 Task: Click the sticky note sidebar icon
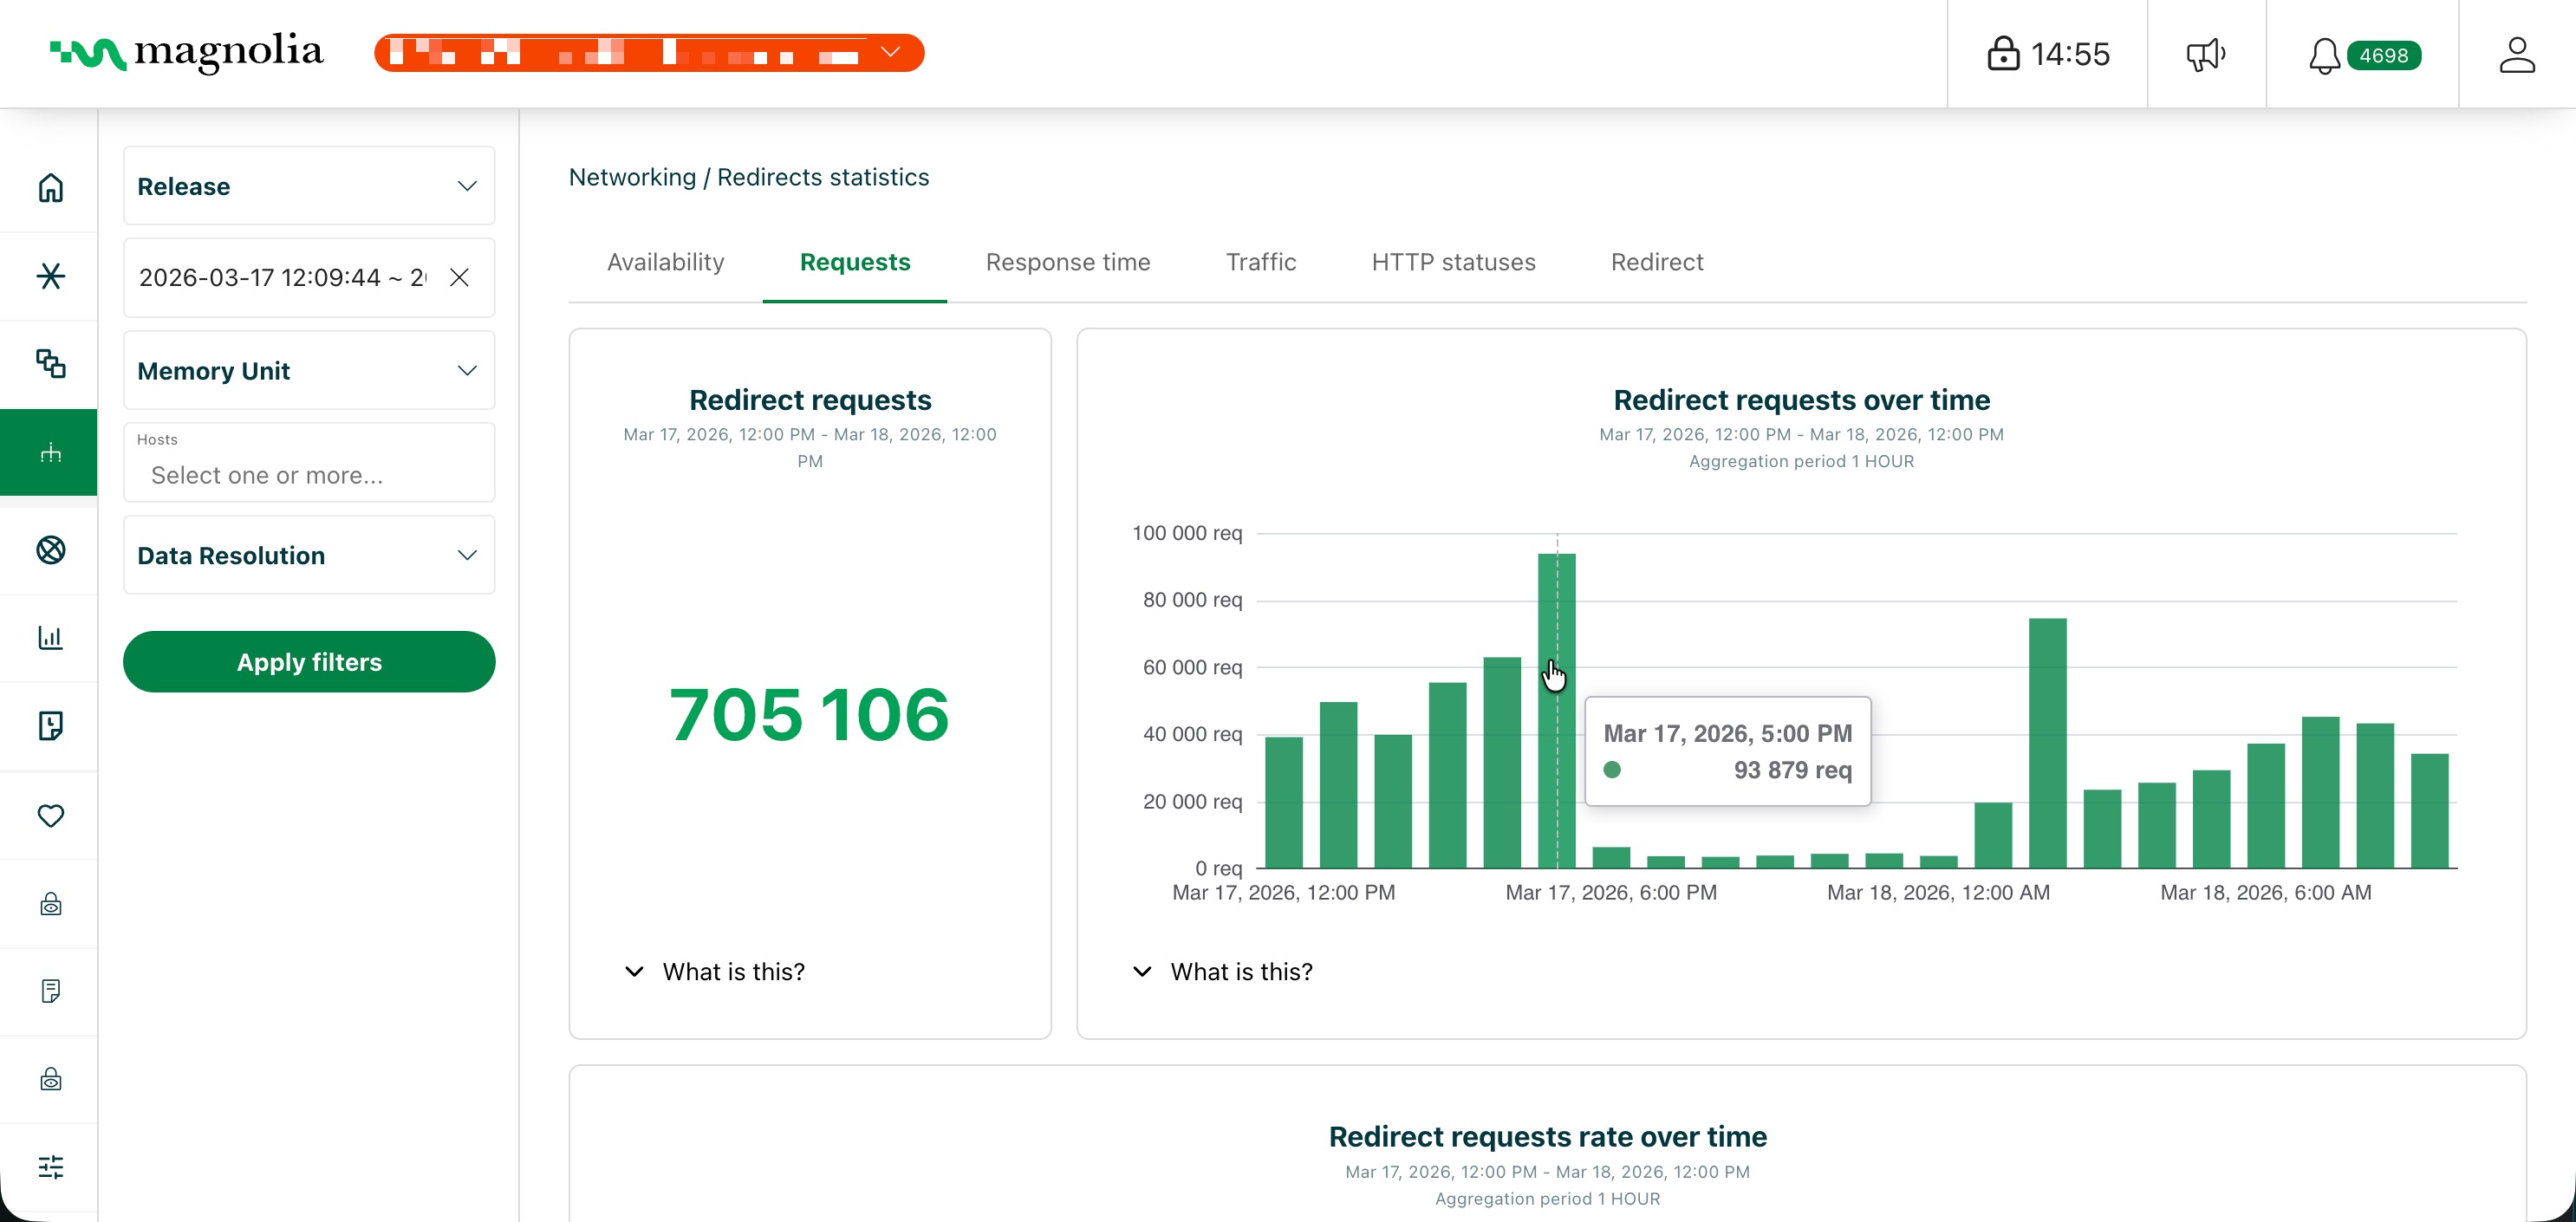(50, 726)
